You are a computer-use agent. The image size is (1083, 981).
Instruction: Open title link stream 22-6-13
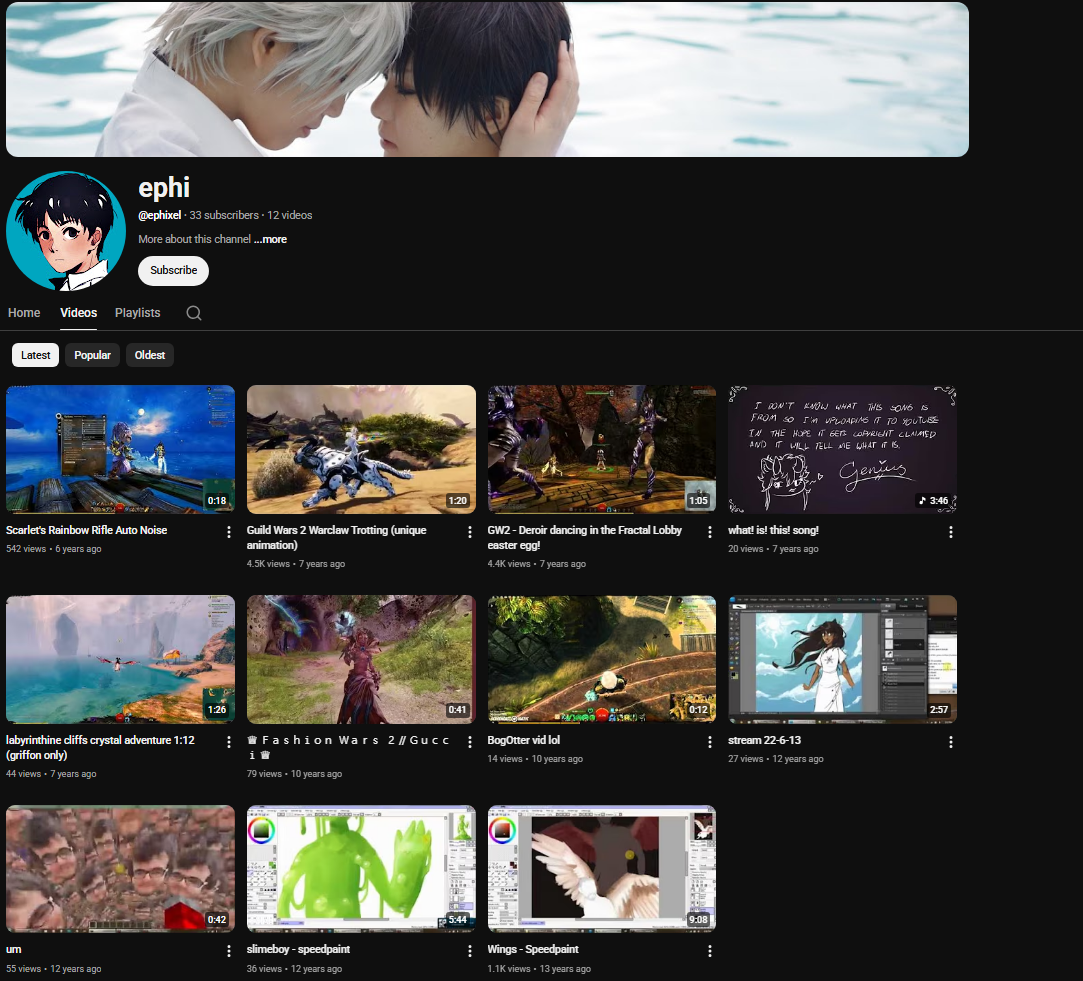tap(765, 740)
